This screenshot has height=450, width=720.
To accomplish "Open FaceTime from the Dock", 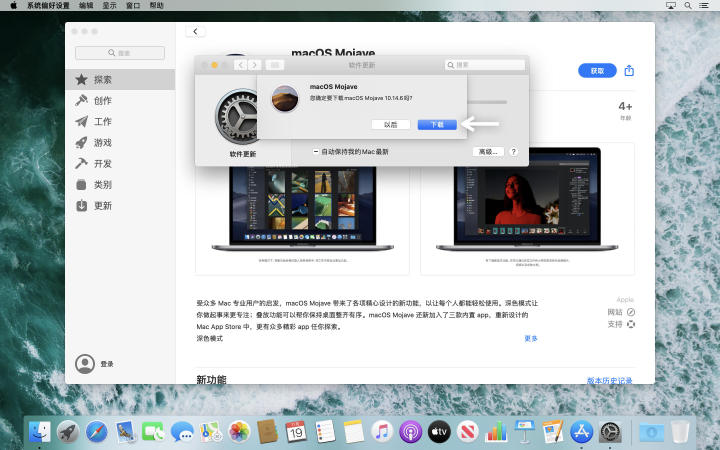I will point(153,432).
